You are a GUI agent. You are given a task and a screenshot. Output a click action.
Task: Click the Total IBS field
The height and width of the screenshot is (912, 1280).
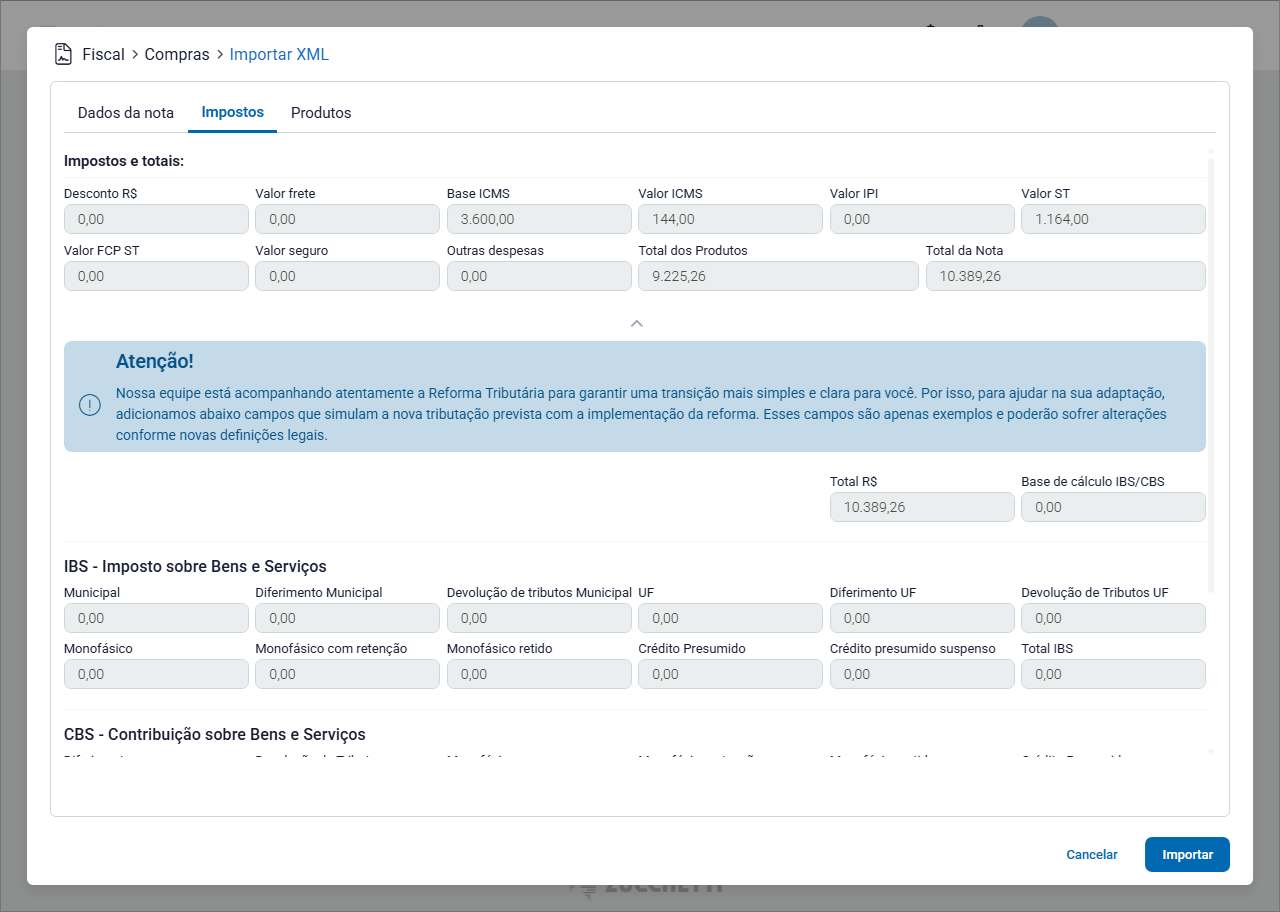(x=1113, y=674)
